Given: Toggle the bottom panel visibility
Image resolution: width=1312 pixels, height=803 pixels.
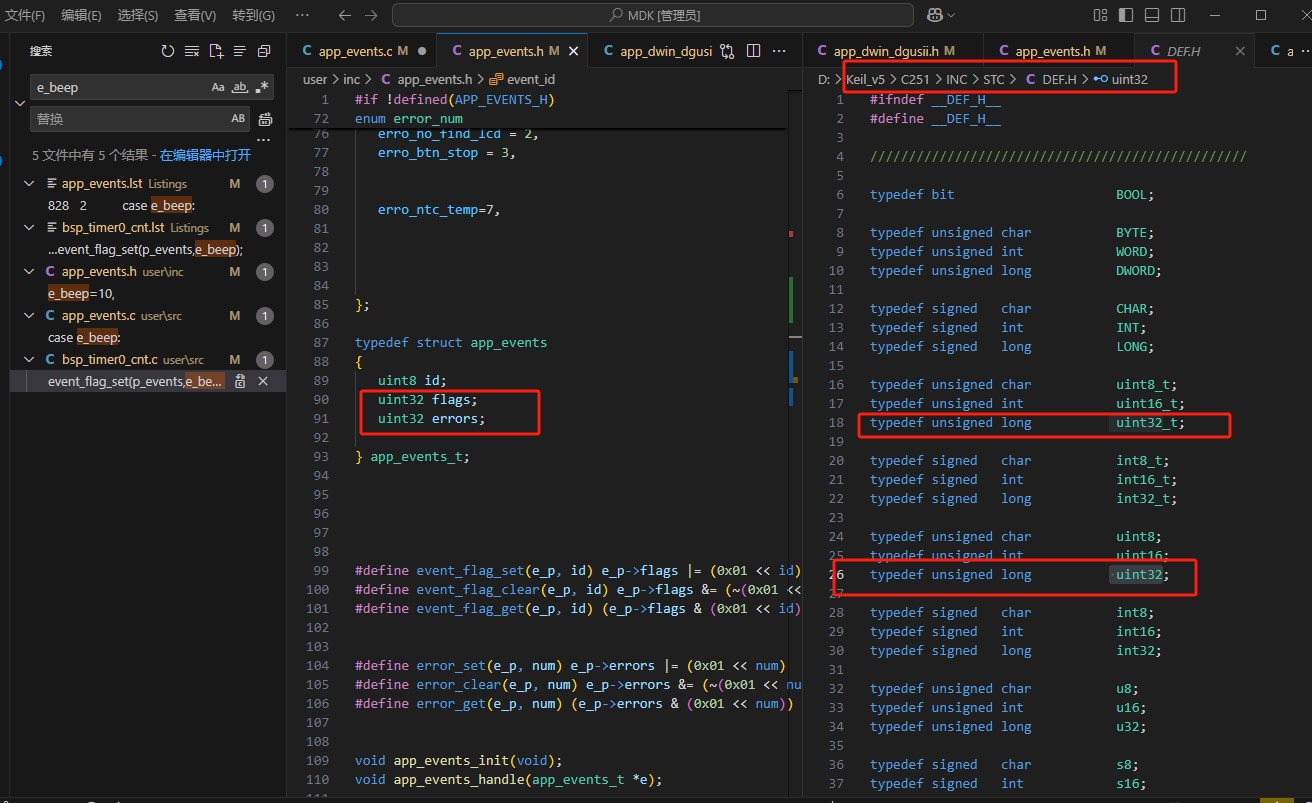Looking at the screenshot, I should (1152, 15).
